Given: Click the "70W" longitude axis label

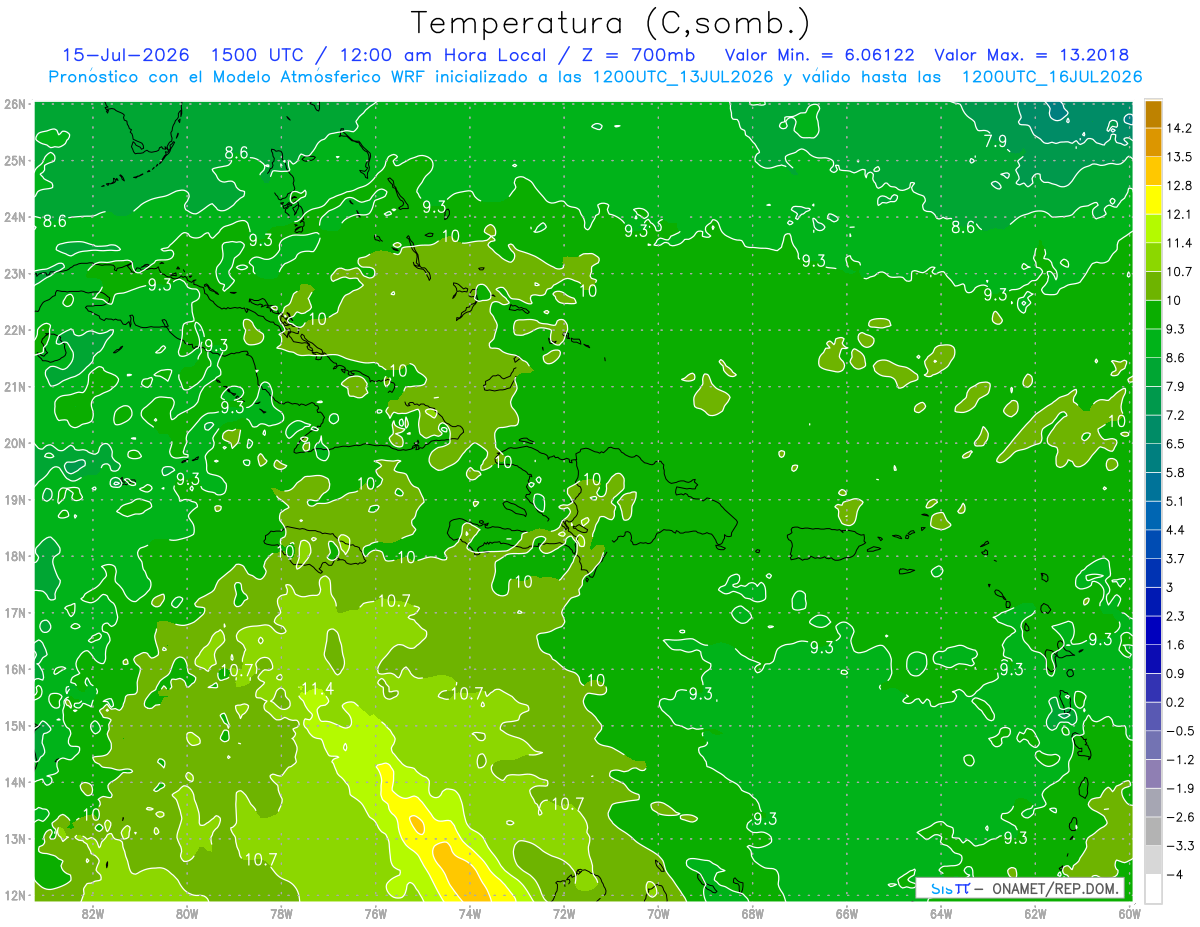Looking at the screenshot, I should (x=659, y=913).
